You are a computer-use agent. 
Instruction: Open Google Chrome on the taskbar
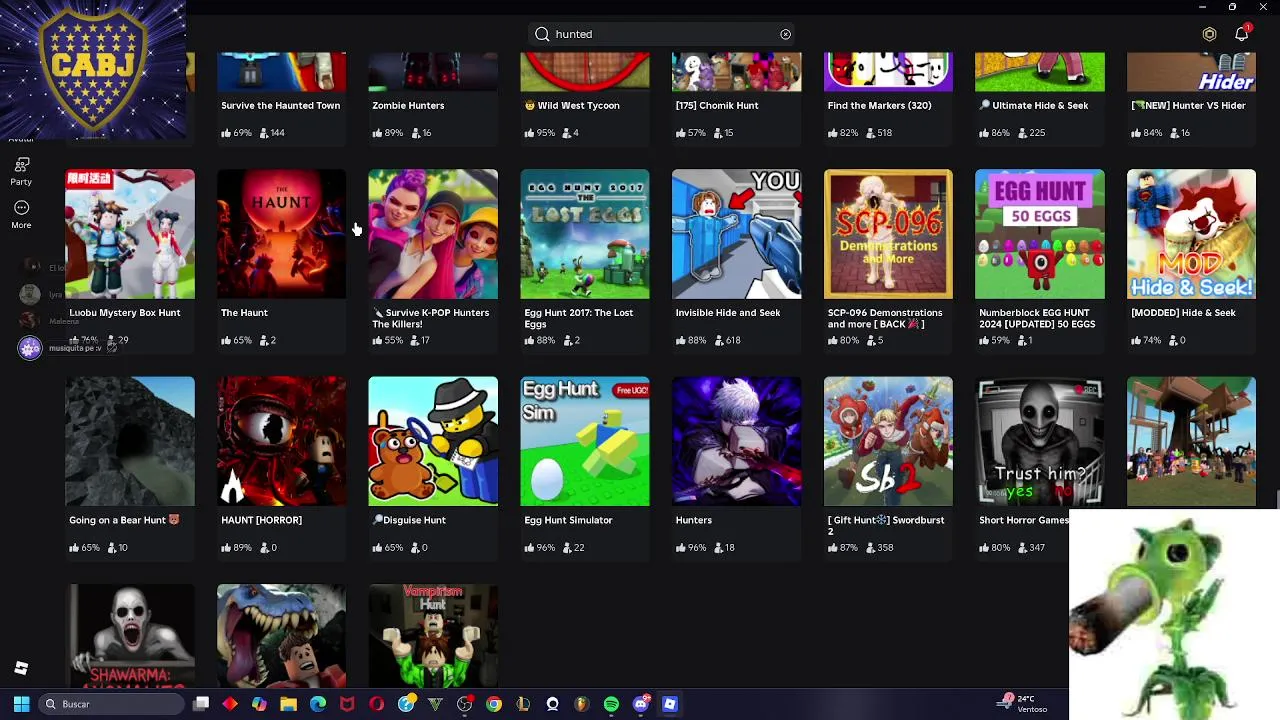494,704
